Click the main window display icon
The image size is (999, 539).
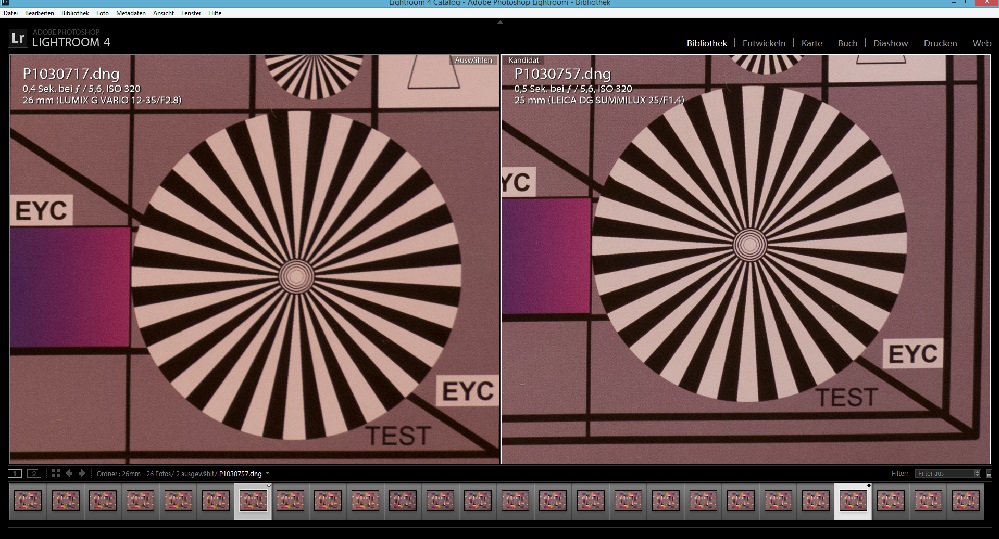point(16,473)
